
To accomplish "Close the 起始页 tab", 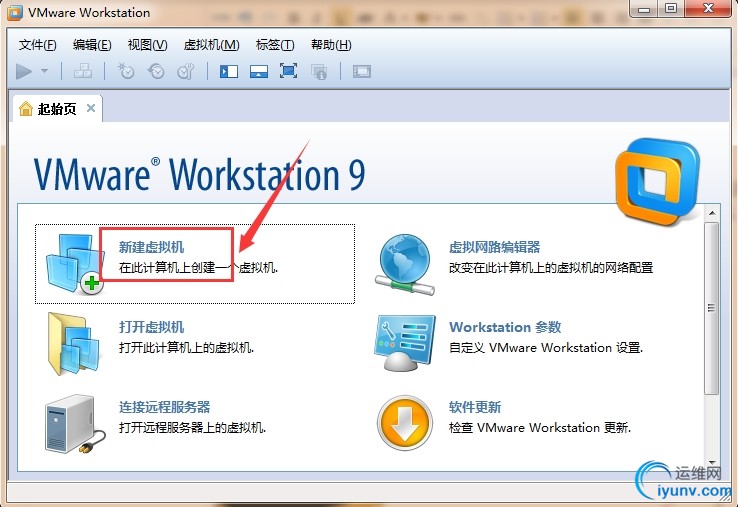I will (91, 108).
